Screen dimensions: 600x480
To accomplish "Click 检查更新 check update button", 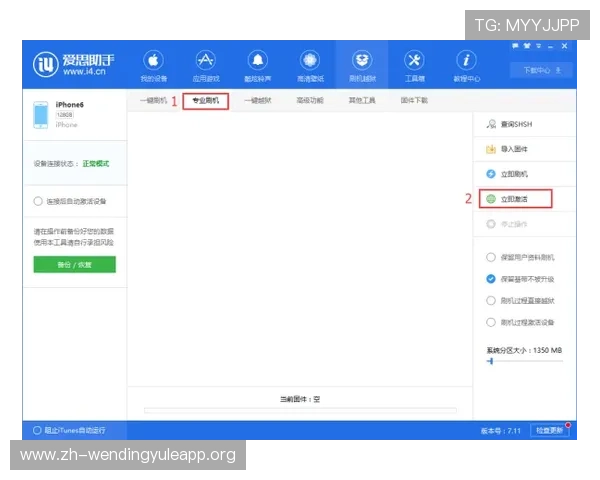I will pyautogui.click(x=550, y=431).
